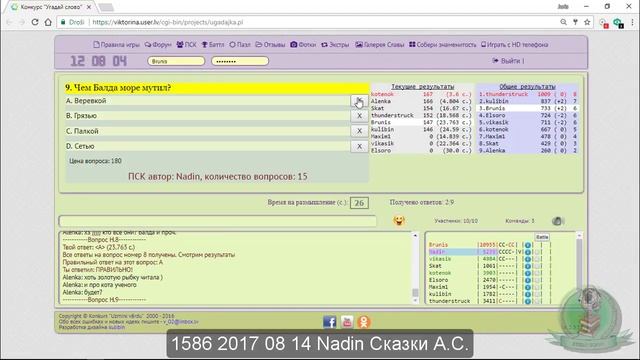Open the Odnoklassniki social icon
This screenshot has width=640, height=360.
364,322
